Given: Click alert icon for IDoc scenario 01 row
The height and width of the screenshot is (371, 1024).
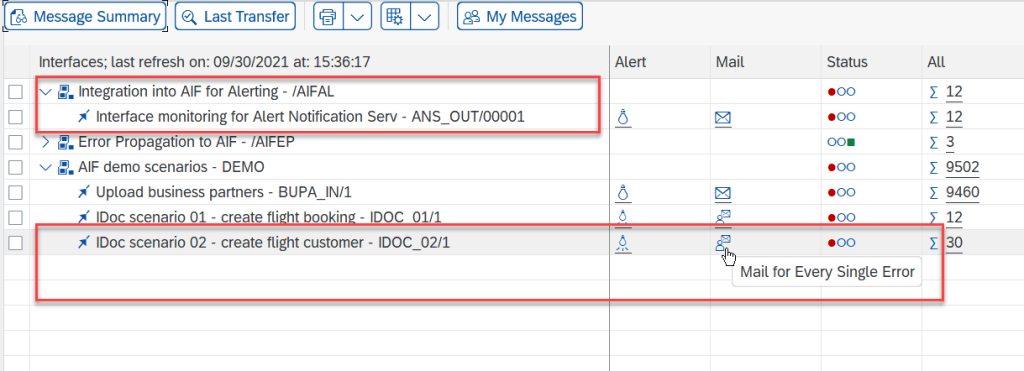Looking at the screenshot, I should [623, 218].
